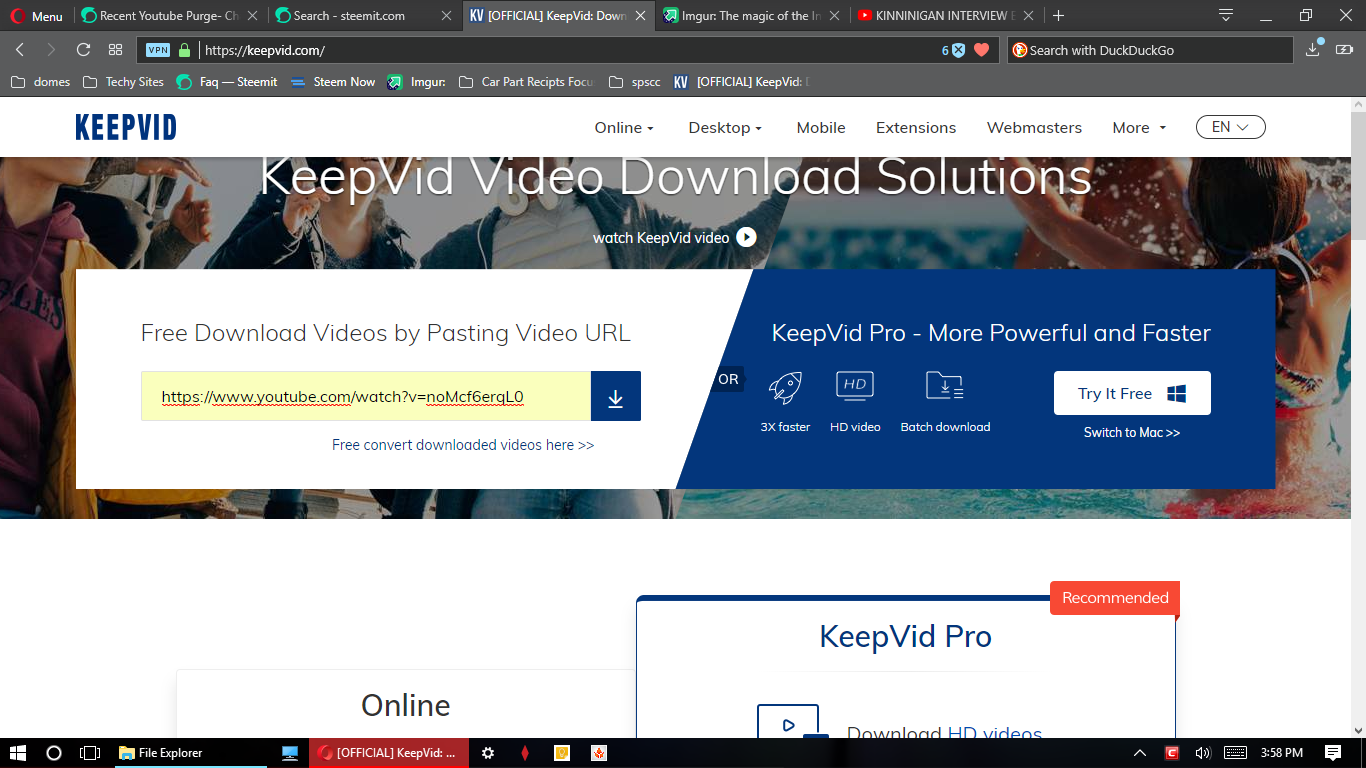This screenshot has height=768, width=1366.
Task: Go back to the previous page
Action: pos(20,50)
